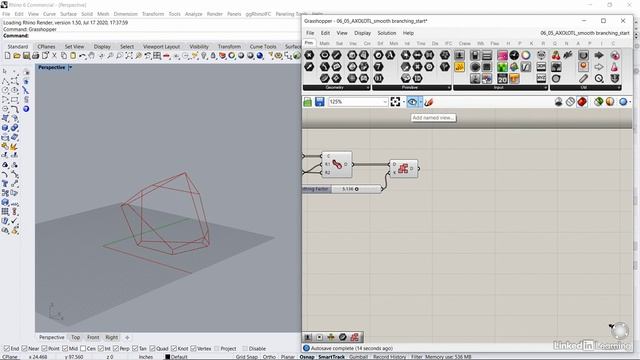
Task: Open the 125% zoom level dropdown
Action: tap(384, 102)
